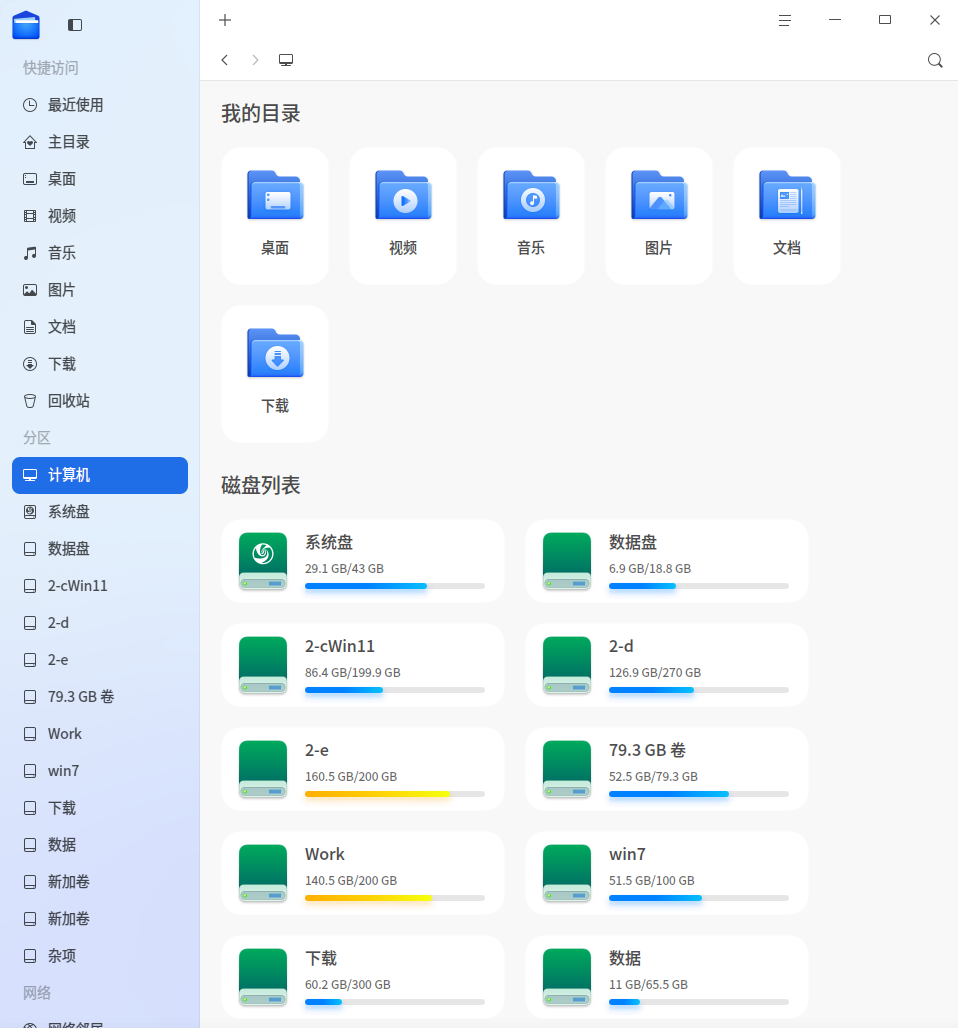Click the Work drive icon in disk list
The image size is (958, 1028).
pos(263,873)
